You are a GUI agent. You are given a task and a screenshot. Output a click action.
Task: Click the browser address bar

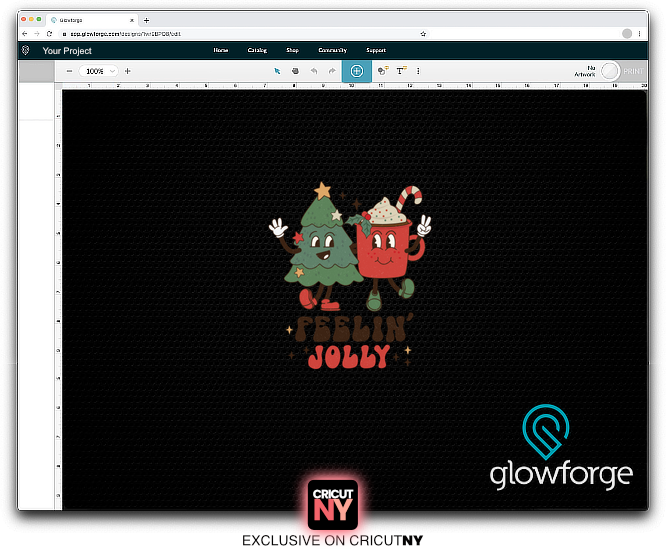click(x=244, y=34)
